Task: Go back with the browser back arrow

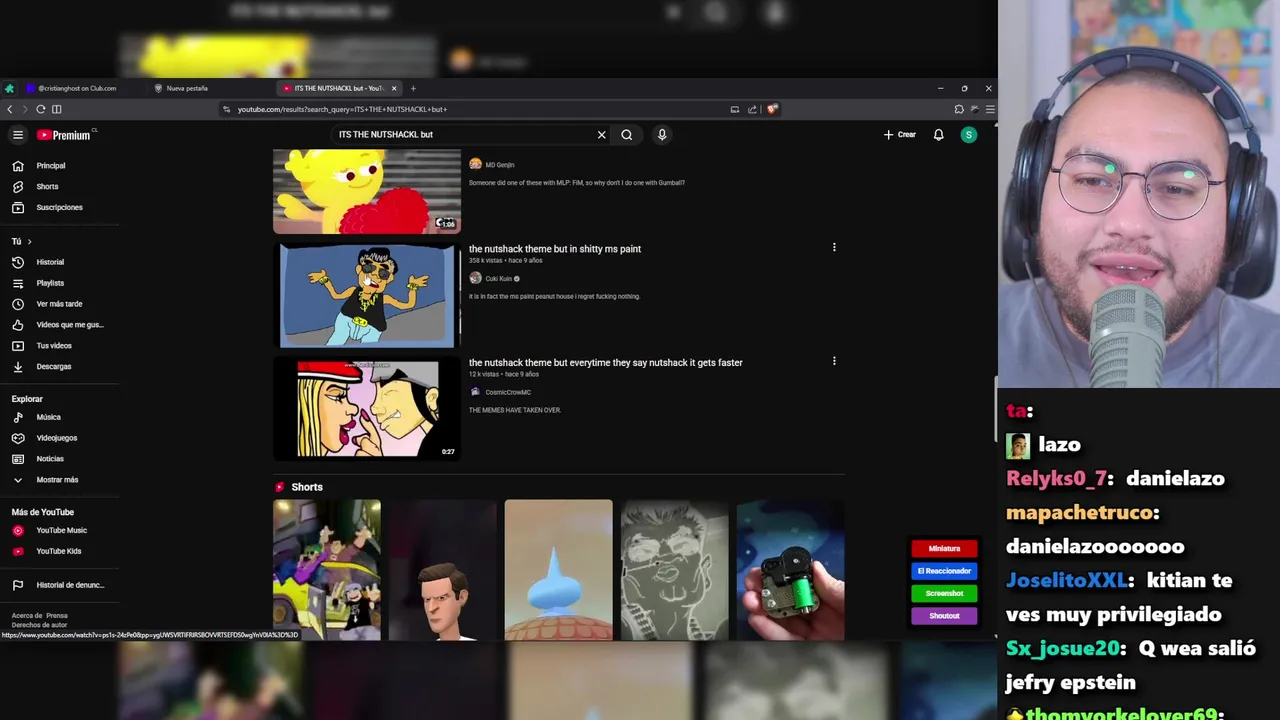Action: 10,109
